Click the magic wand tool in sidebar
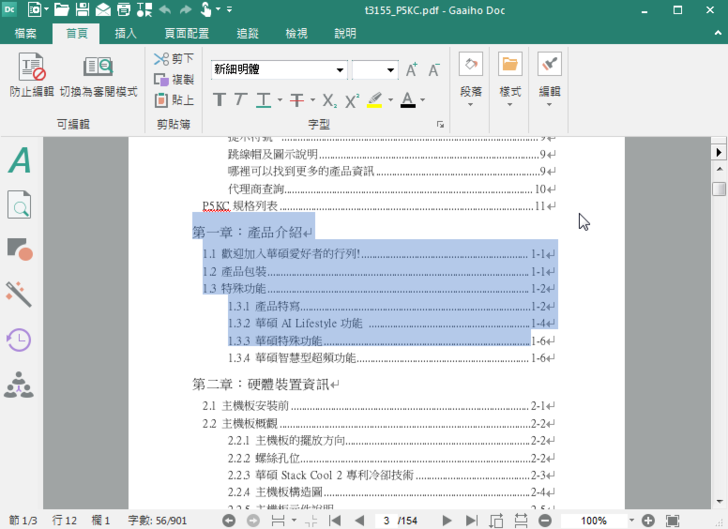 [x=19, y=293]
